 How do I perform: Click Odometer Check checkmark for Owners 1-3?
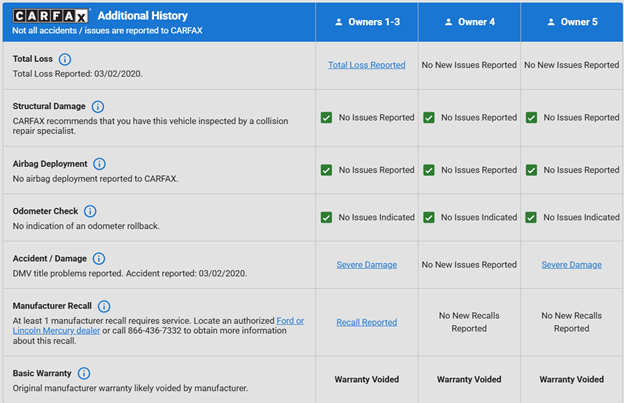326,218
